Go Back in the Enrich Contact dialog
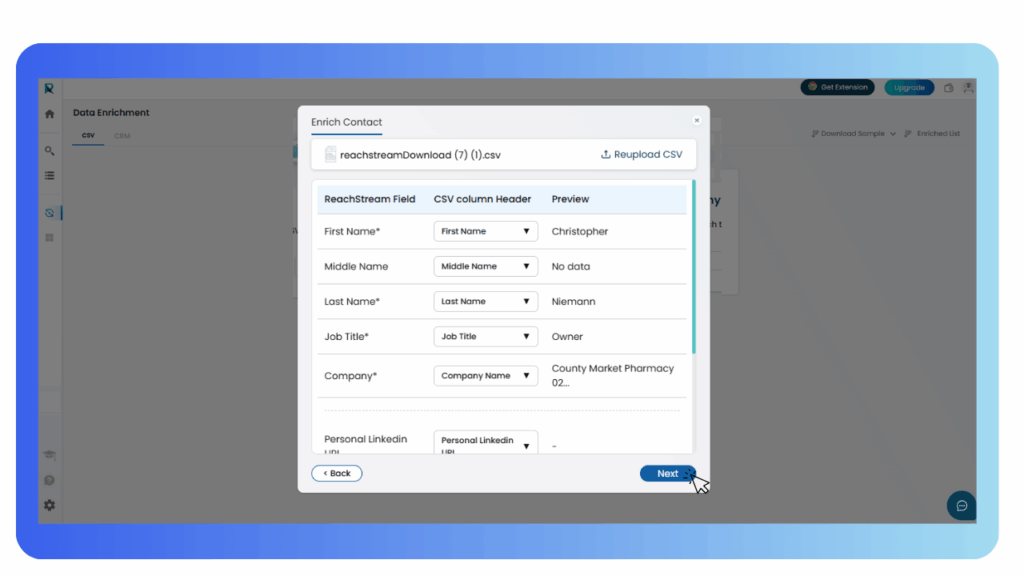 click(336, 473)
